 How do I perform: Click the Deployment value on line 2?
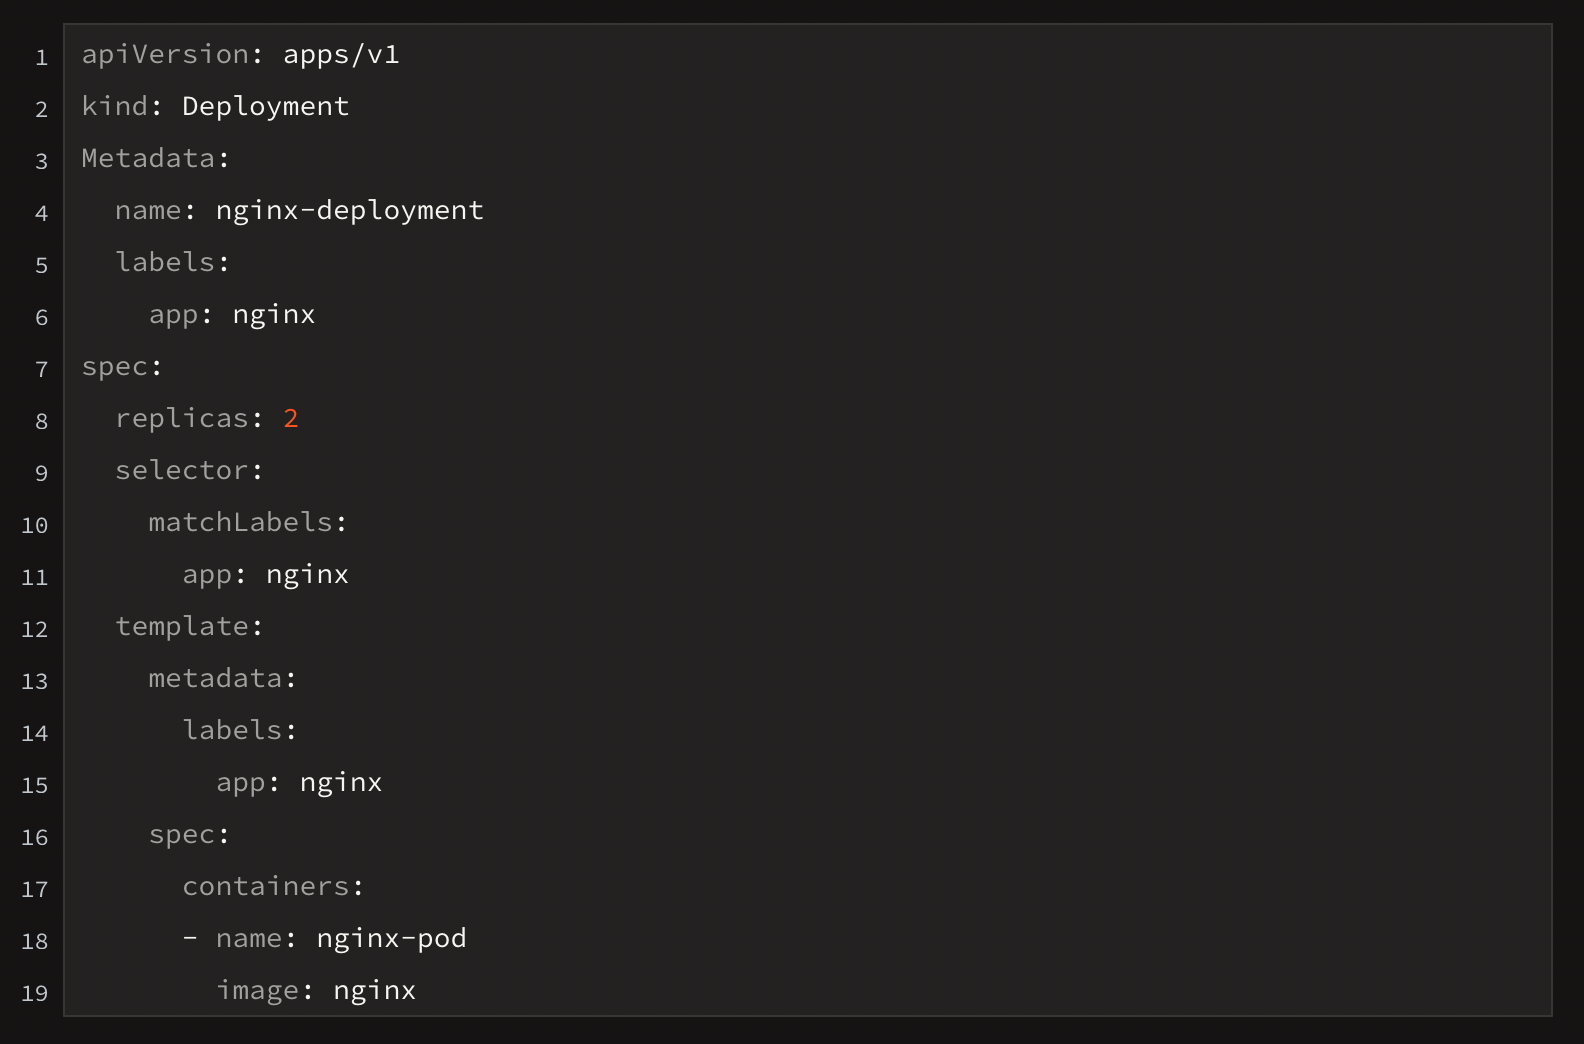coord(266,107)
